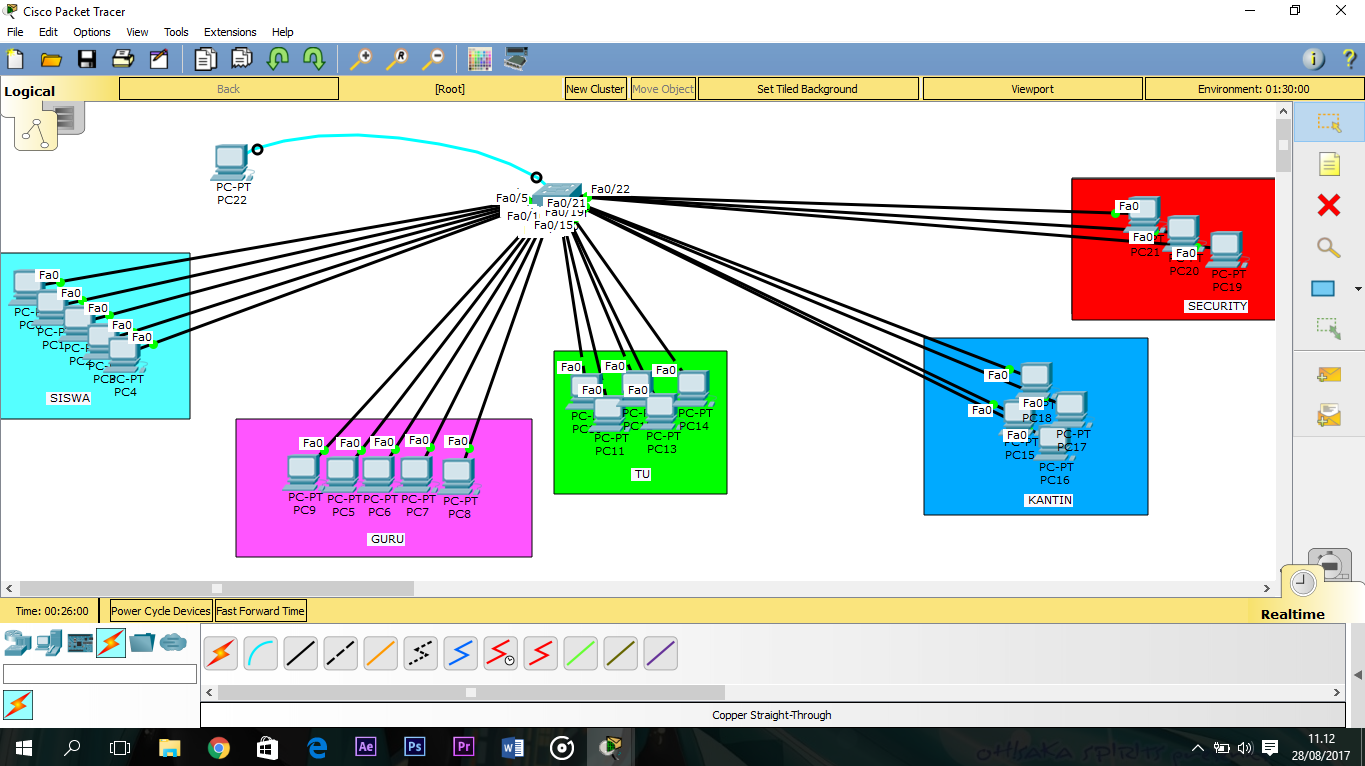Copy selected objects in toolbar
The width and height of the screenshot is (1365, 766).
206,59
